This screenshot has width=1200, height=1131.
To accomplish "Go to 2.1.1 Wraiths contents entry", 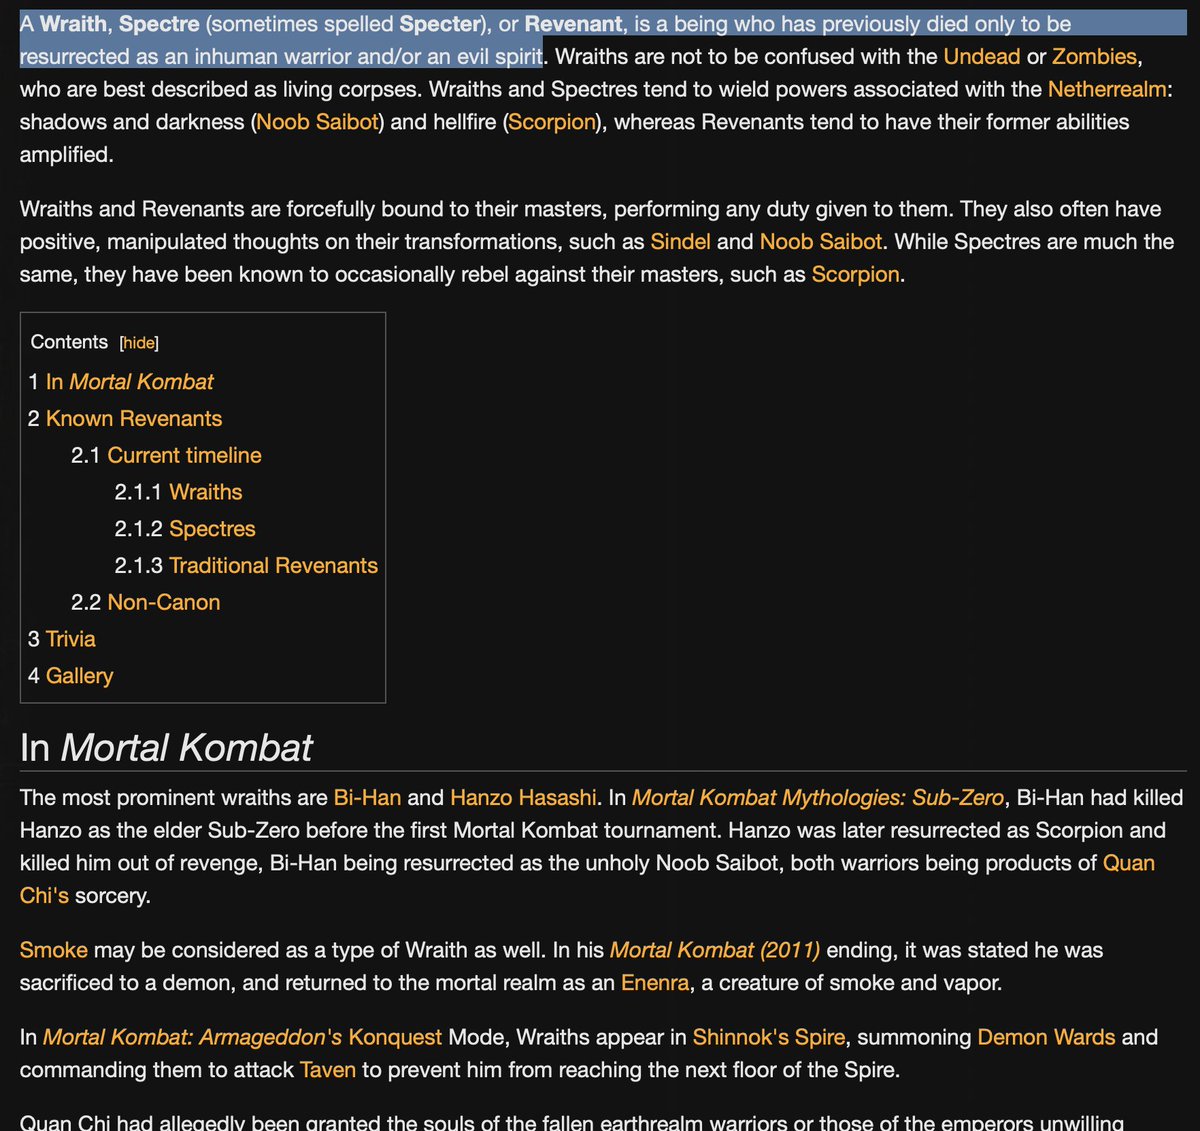I will (x=206, y=493).
